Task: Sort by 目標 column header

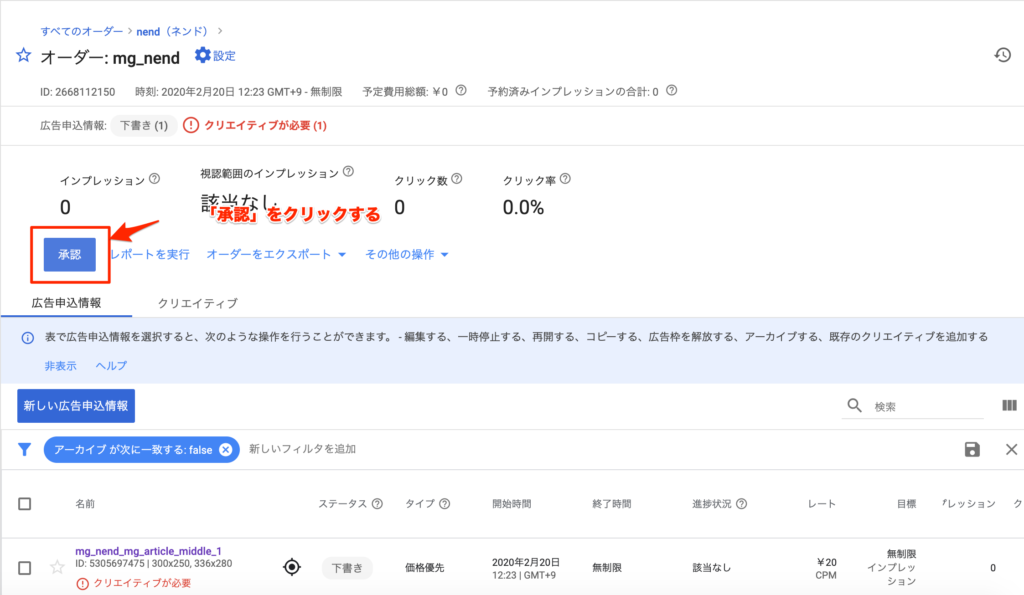Action: click(906, 504)
